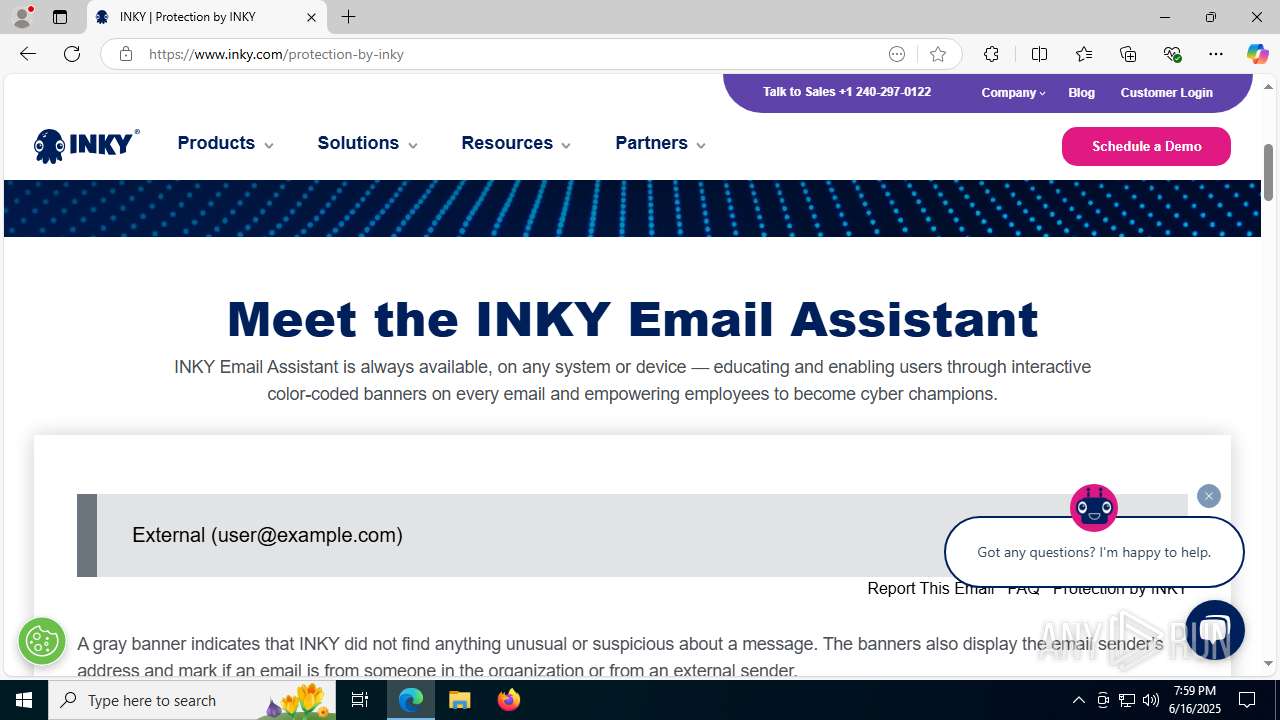1280x720 pixels.
Task: Close the INKY Protection tab
Action: [311, 17]
